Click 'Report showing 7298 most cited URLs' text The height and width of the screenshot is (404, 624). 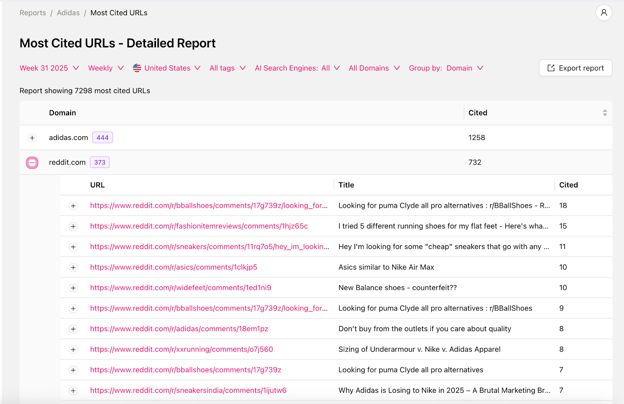(x=85, y=91)
